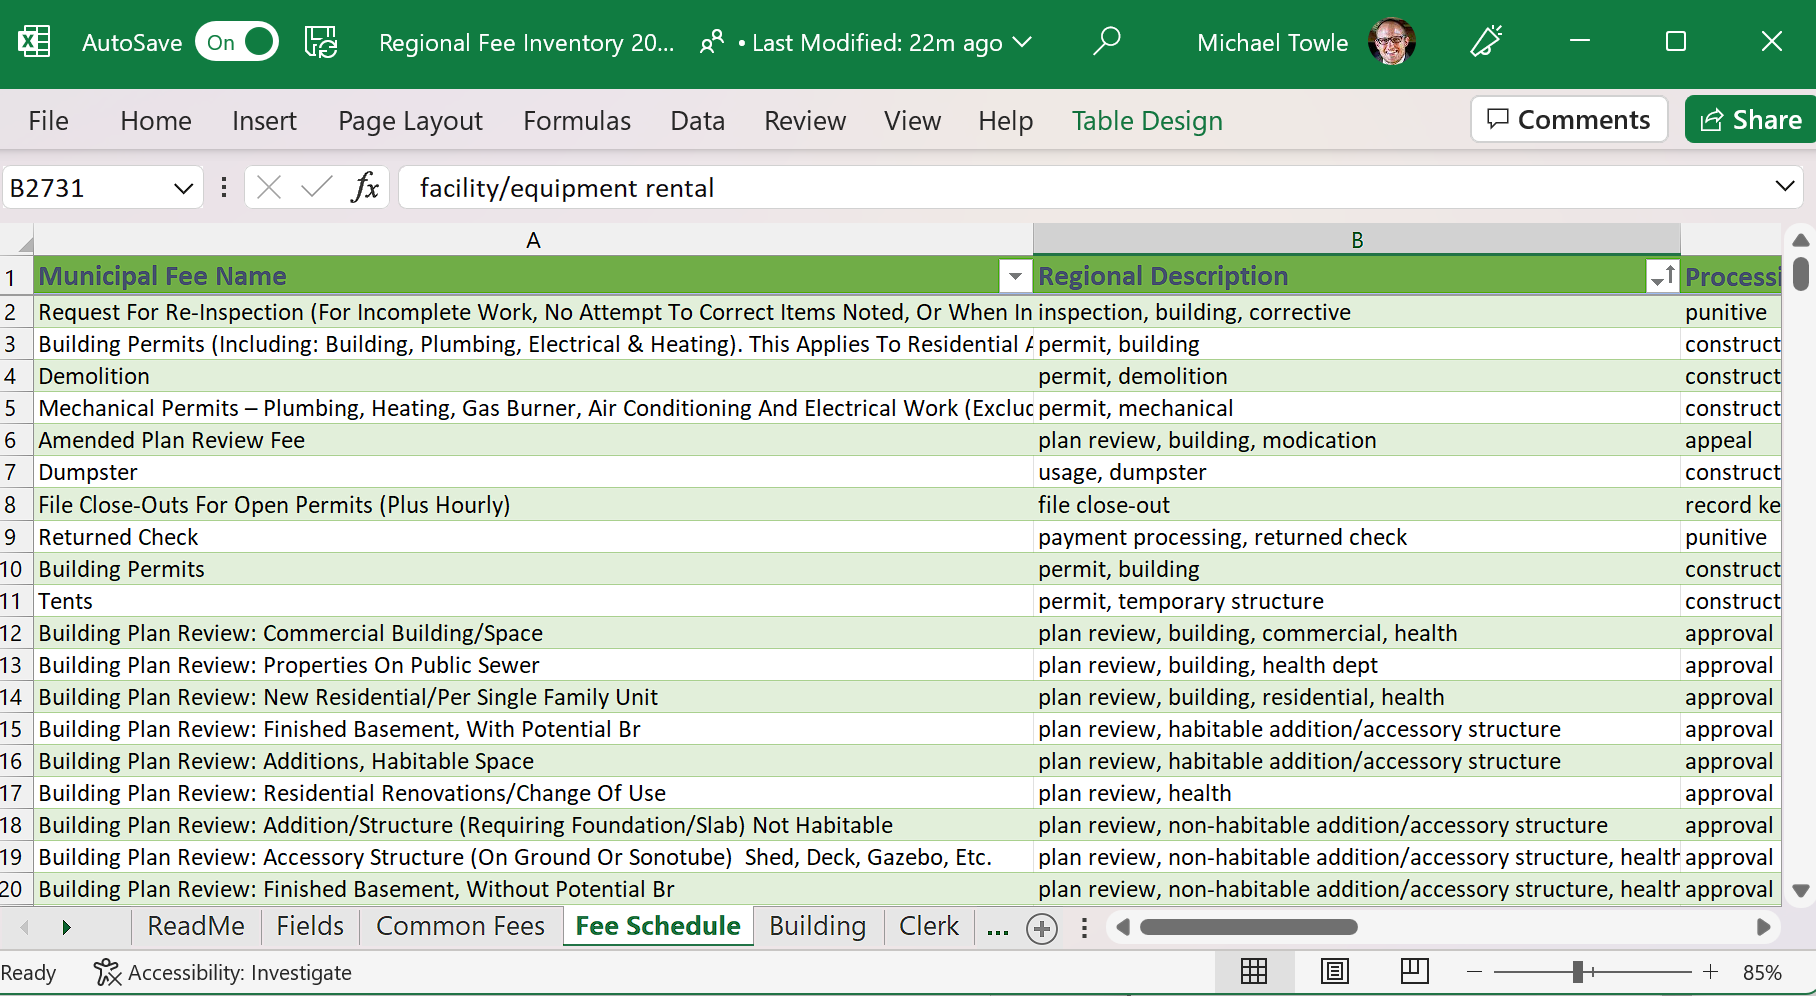Expand the formula bar chevron
Image resolution: width=1816 pixels, height=996 pixels.
pos(1784,187)
